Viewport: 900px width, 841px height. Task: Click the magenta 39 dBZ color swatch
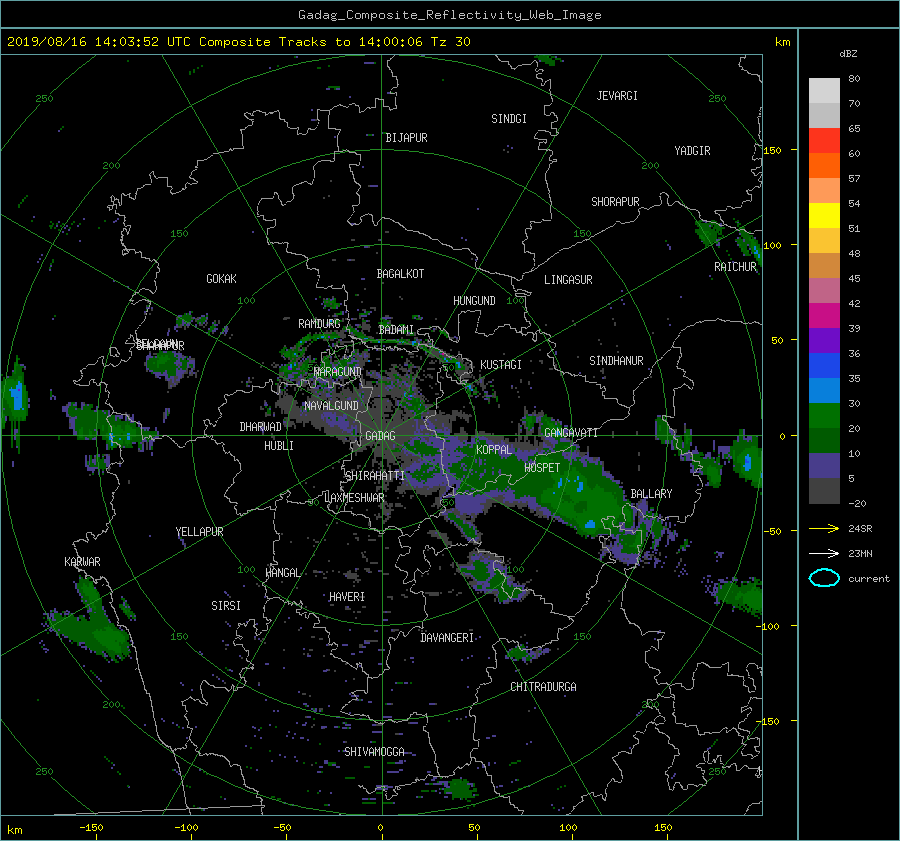click(x=824, y=316)
